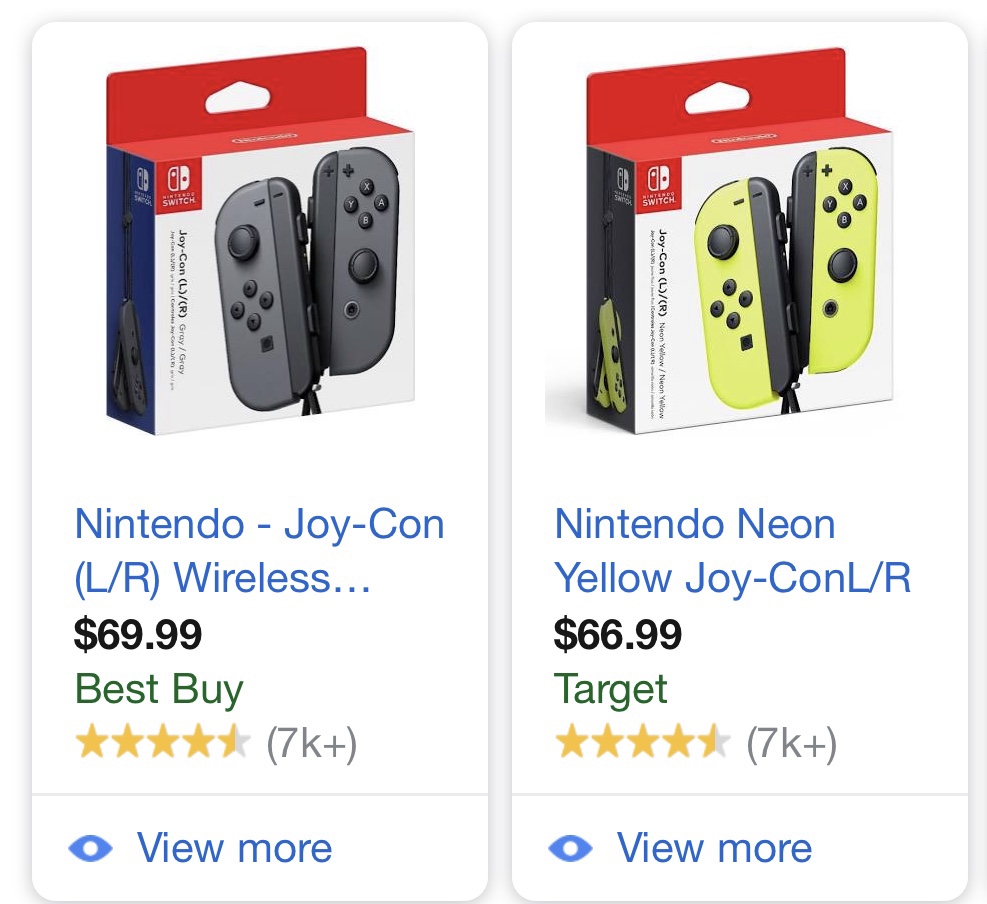Click the eye icon under the Target listing
987x904 pixels.
pyautogui.click(x=571, y=849)
